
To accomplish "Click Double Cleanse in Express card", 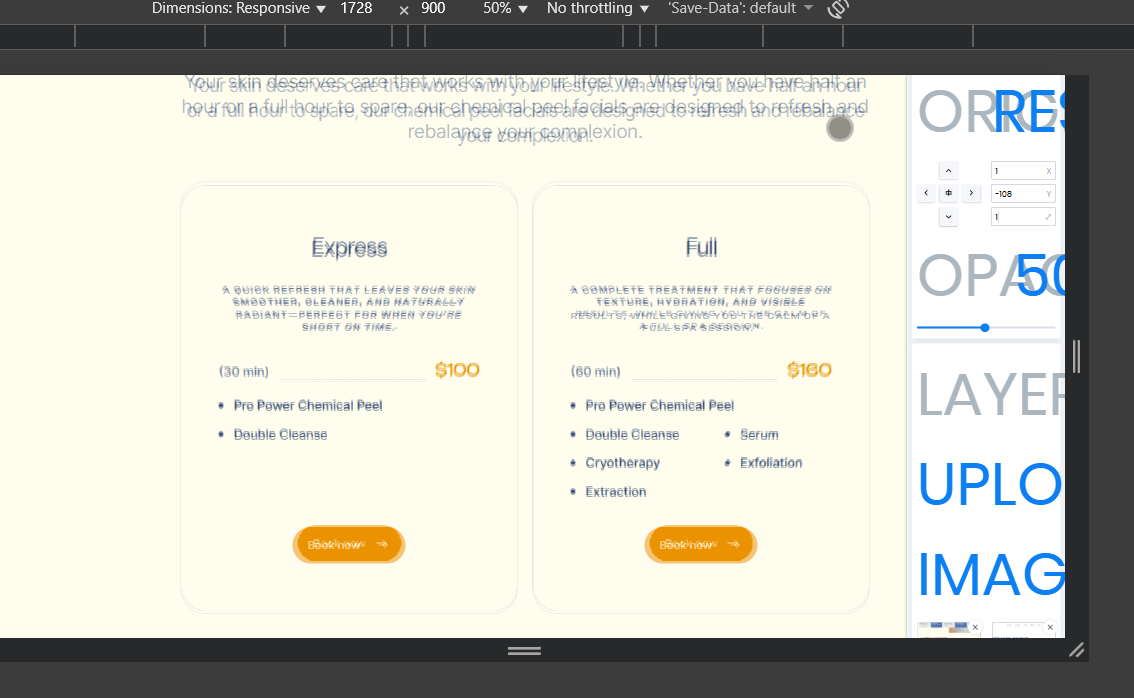I will (x=281, y=435).
